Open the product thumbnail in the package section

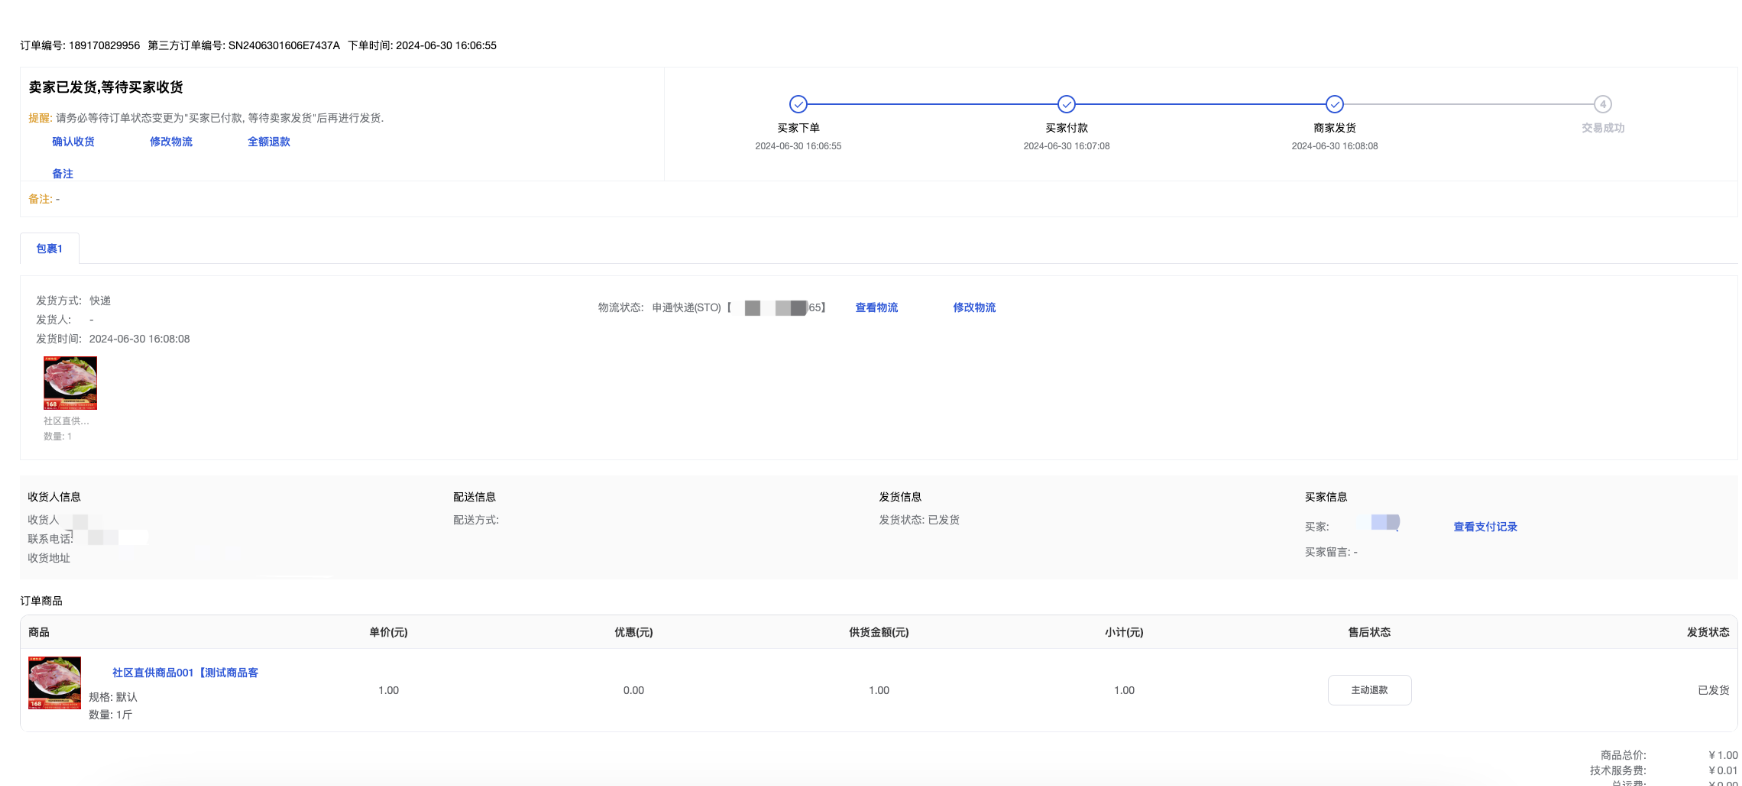coord(70,383)
